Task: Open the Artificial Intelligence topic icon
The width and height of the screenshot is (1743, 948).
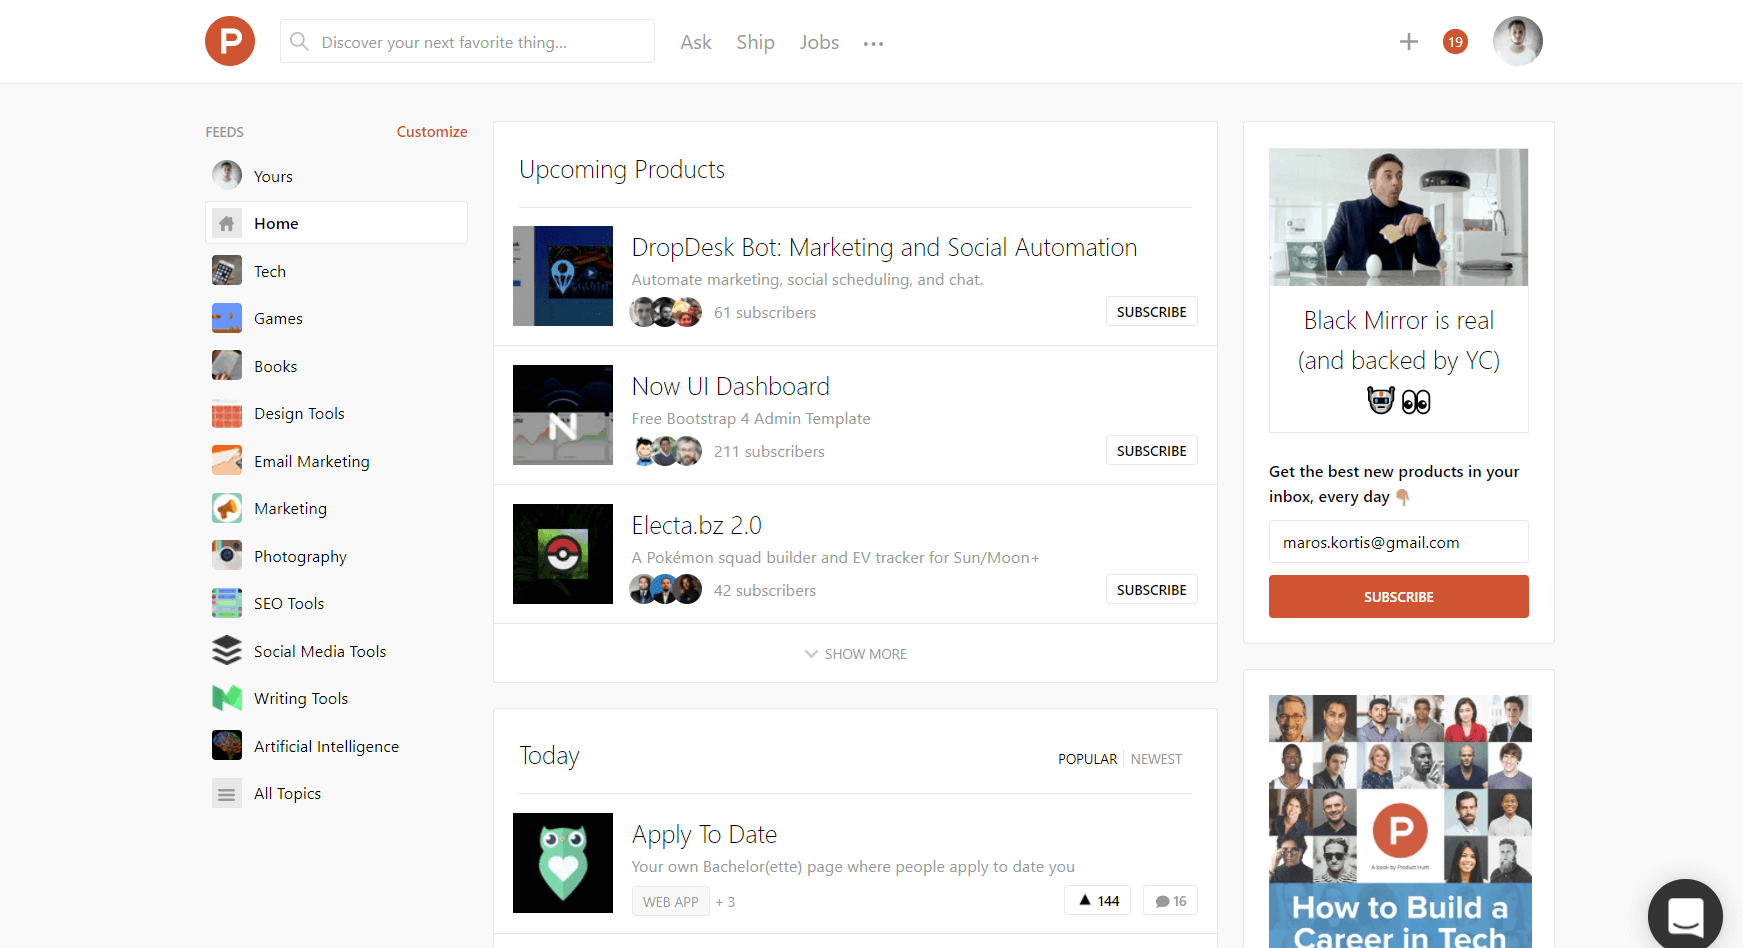Action: pyautogui.click(x=227, y=746)
